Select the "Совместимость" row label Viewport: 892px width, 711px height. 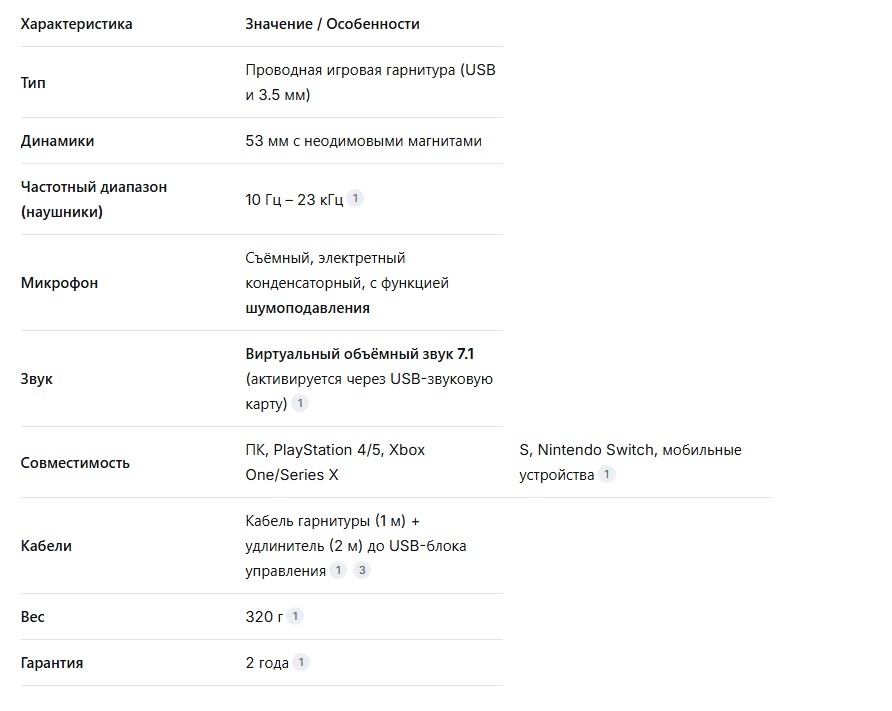click(x=75, y=463)
